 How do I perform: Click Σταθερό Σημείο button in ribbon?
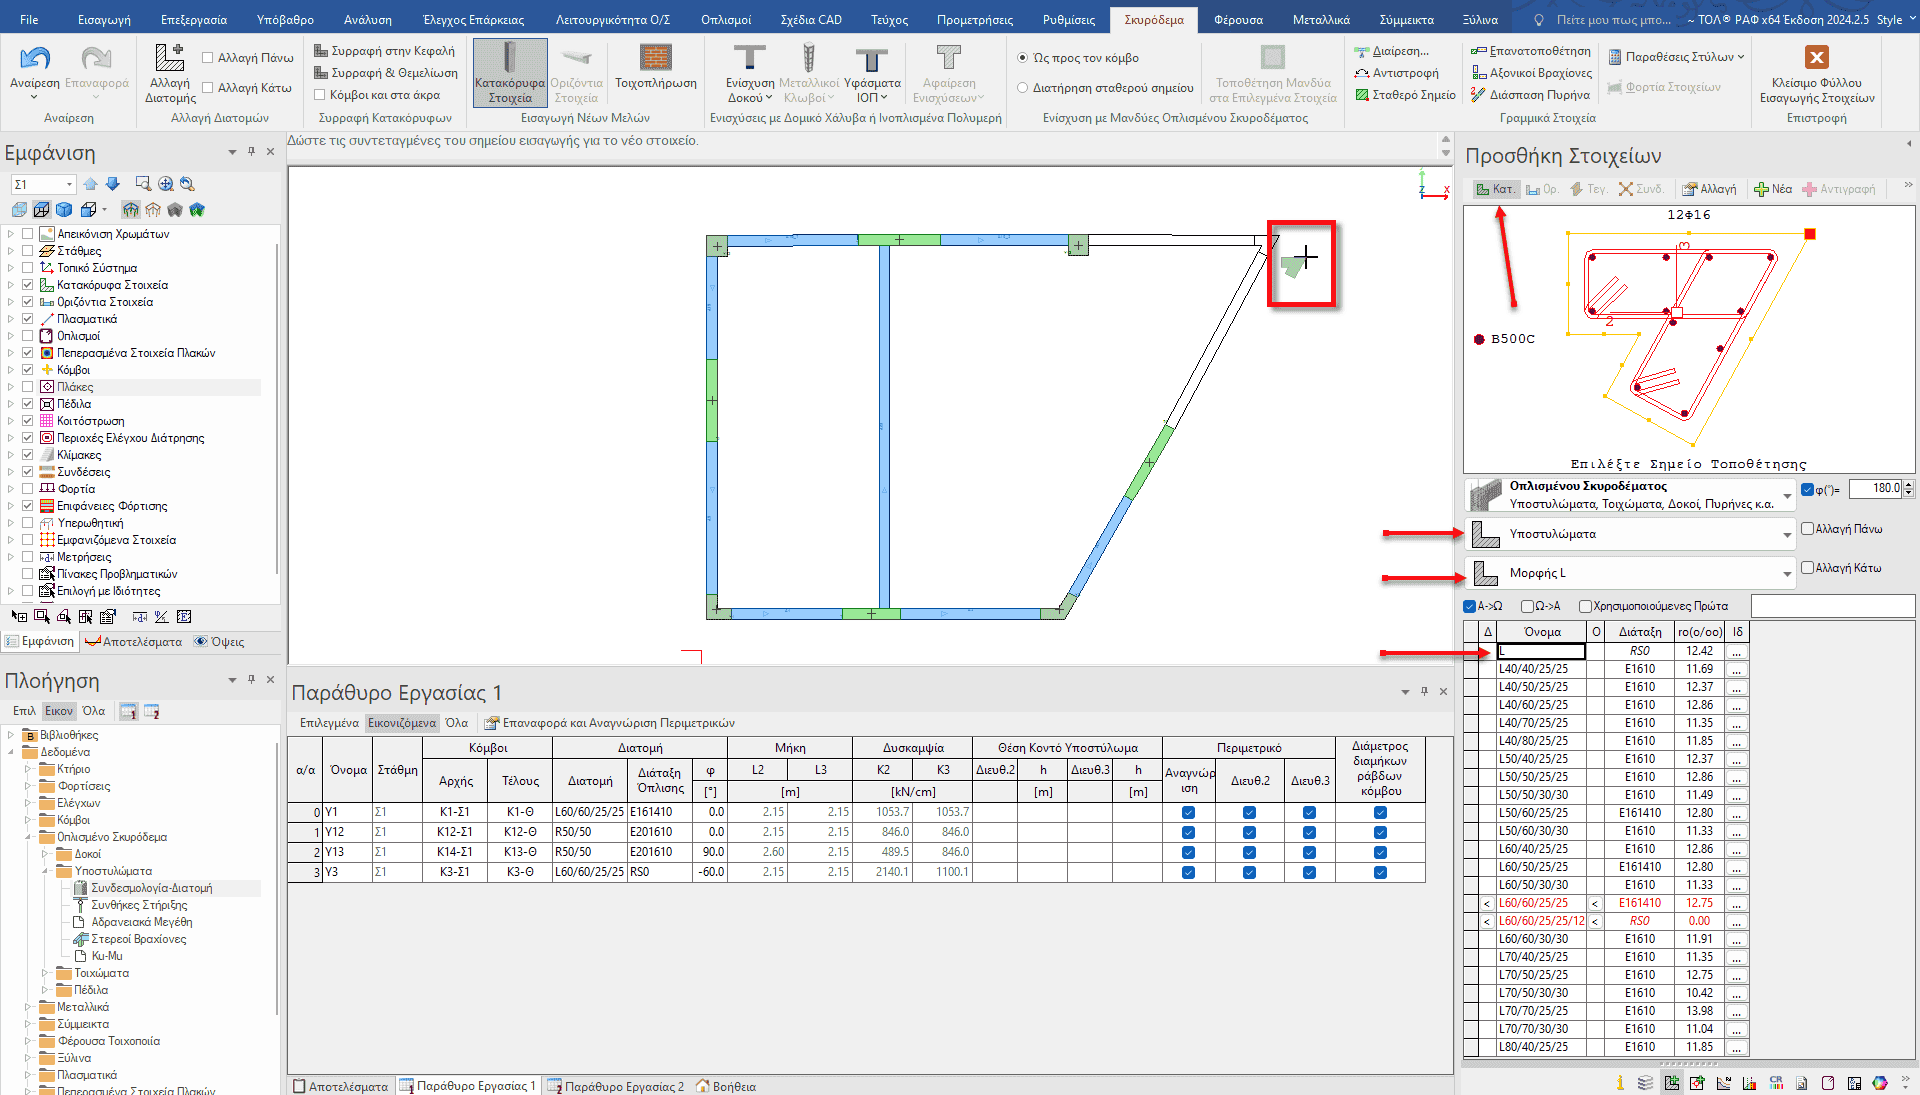coord(1405,95)
